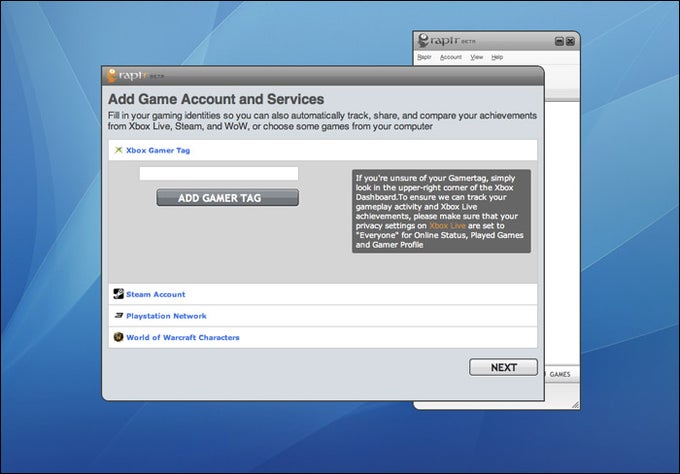Open Help menu in background window
680x474 pixels.
497,57
